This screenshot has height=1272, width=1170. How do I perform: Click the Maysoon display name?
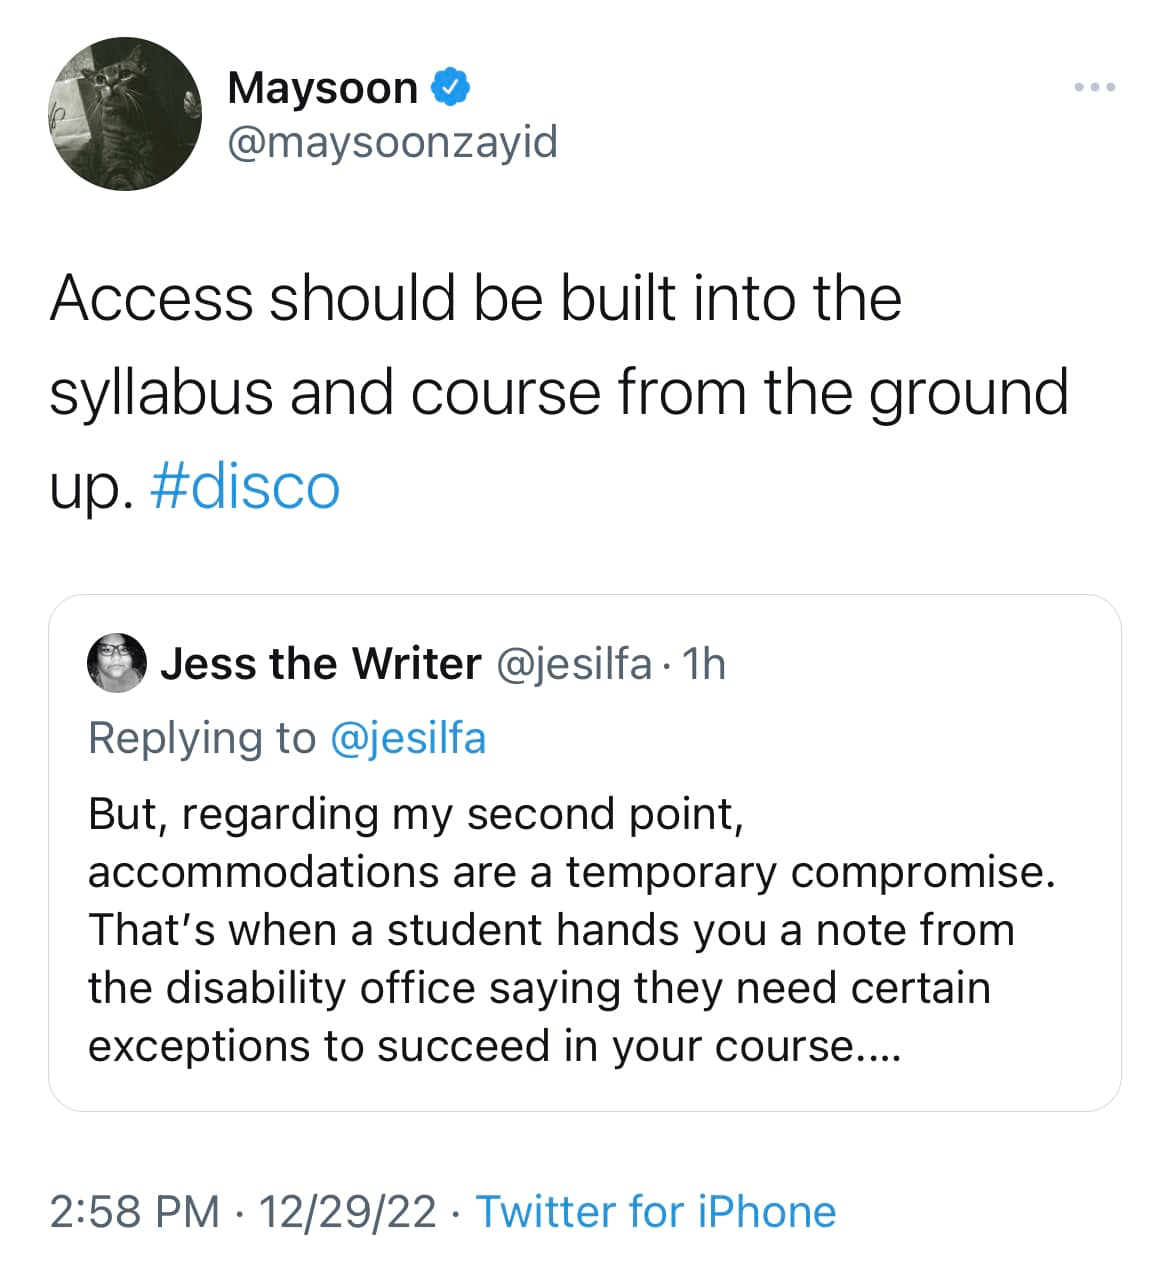coord(322,88)
